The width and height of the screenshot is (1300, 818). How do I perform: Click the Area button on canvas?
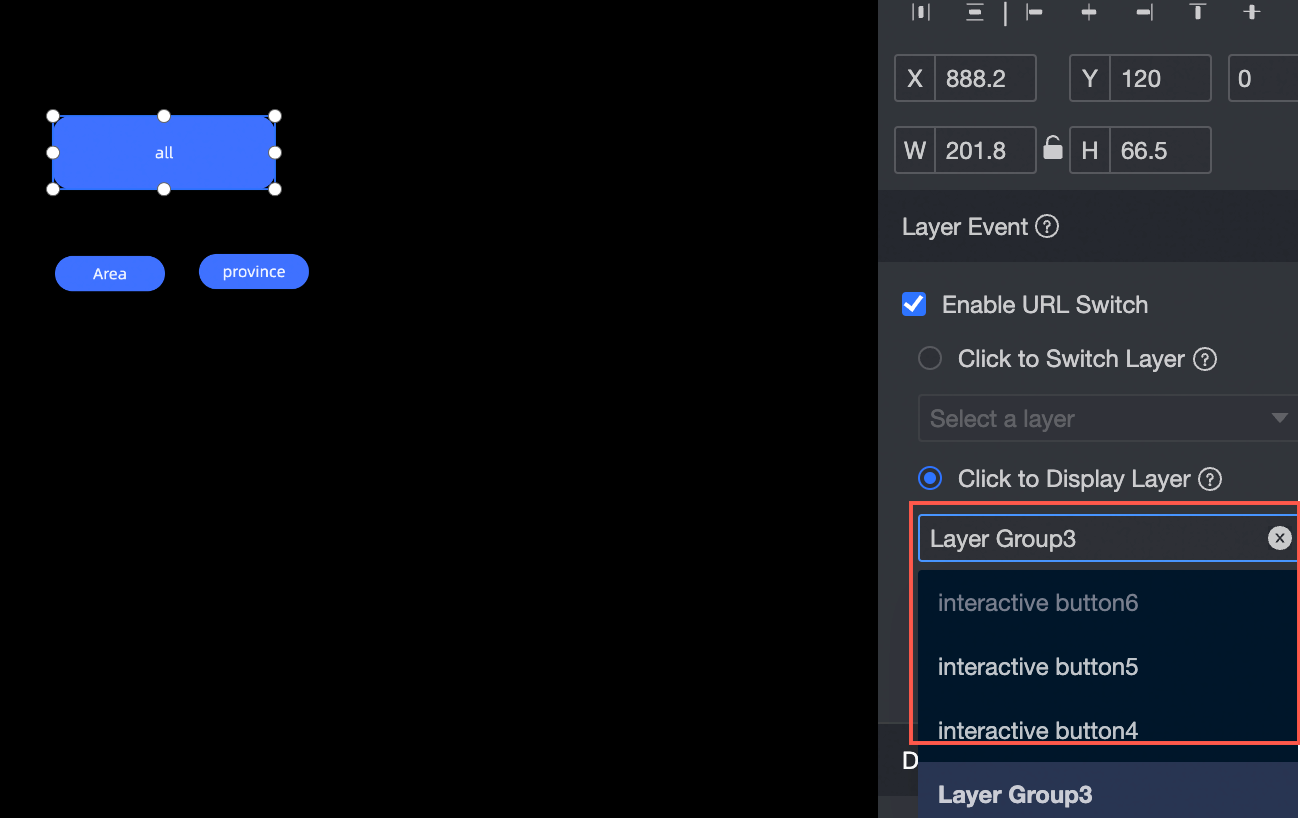pyautogui.click(x=110, y=274)
